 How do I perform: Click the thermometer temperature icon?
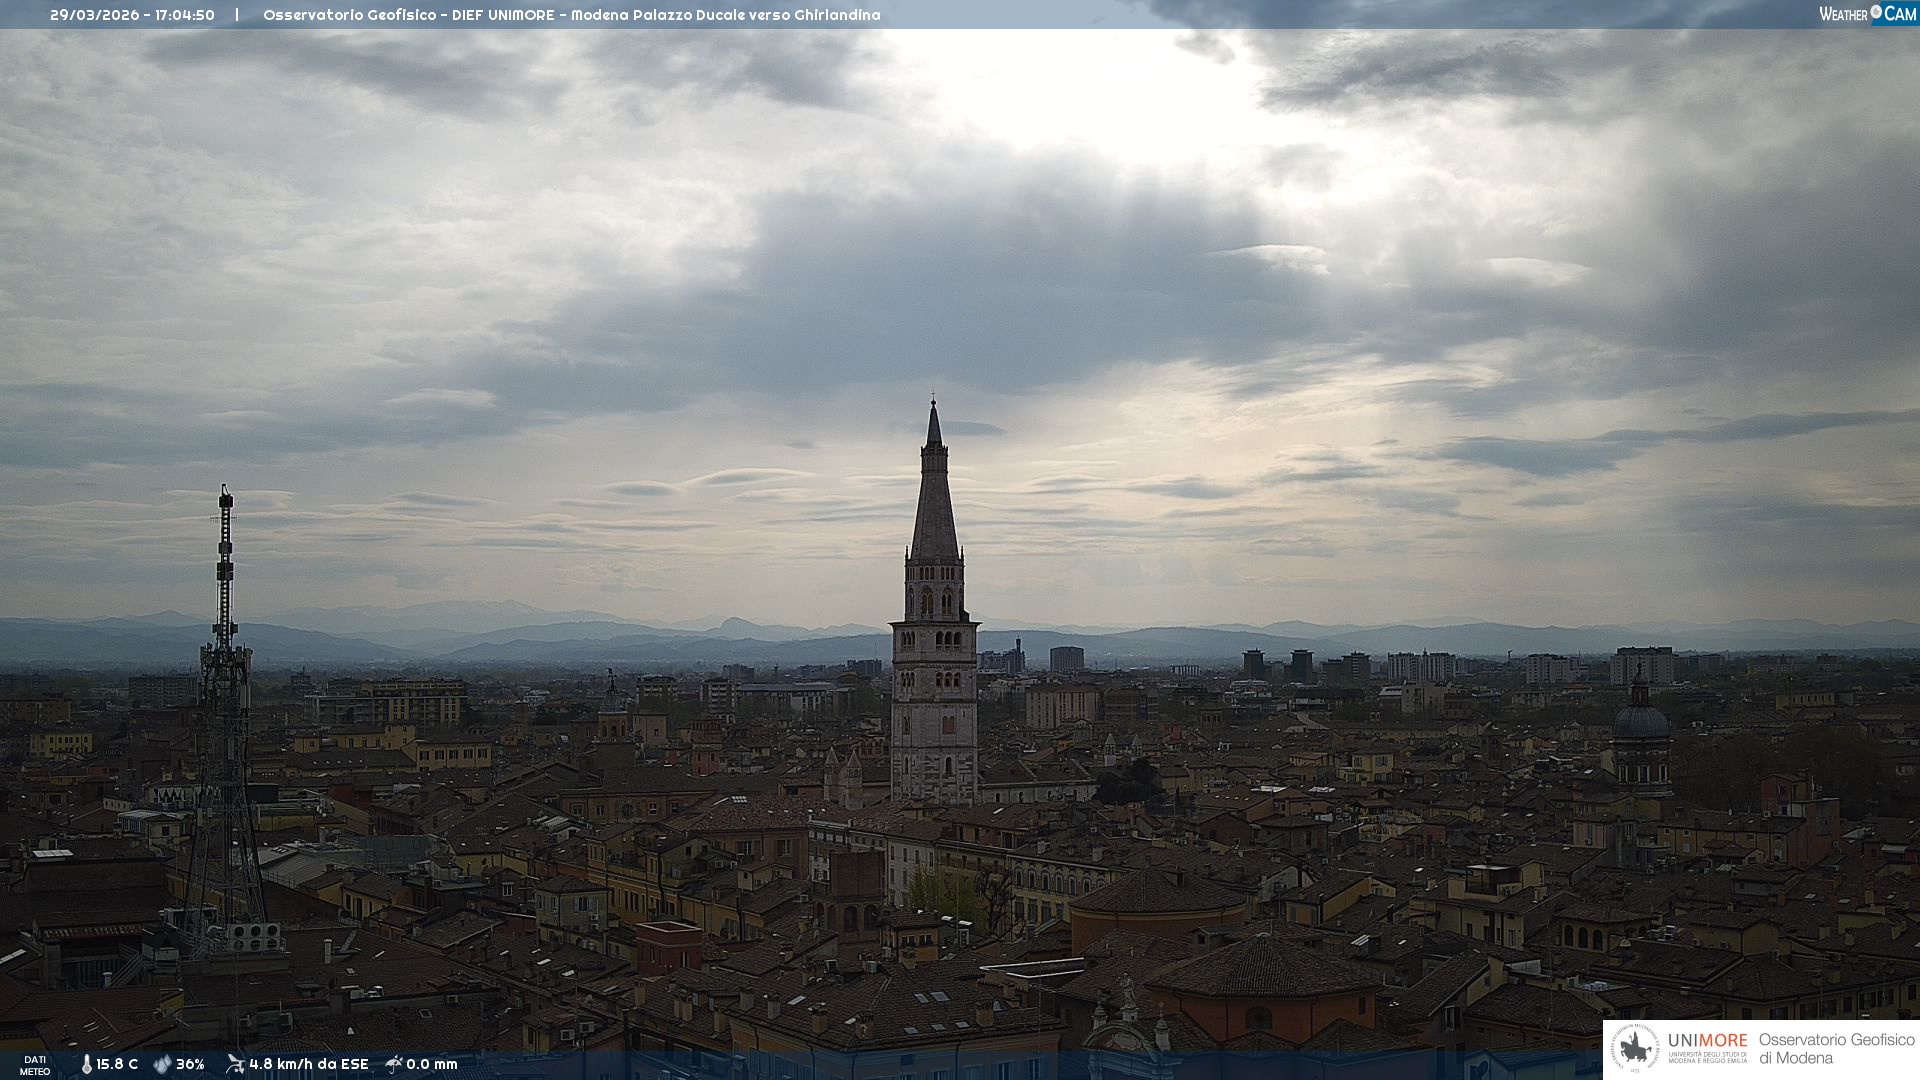(x=86, y=1064)
